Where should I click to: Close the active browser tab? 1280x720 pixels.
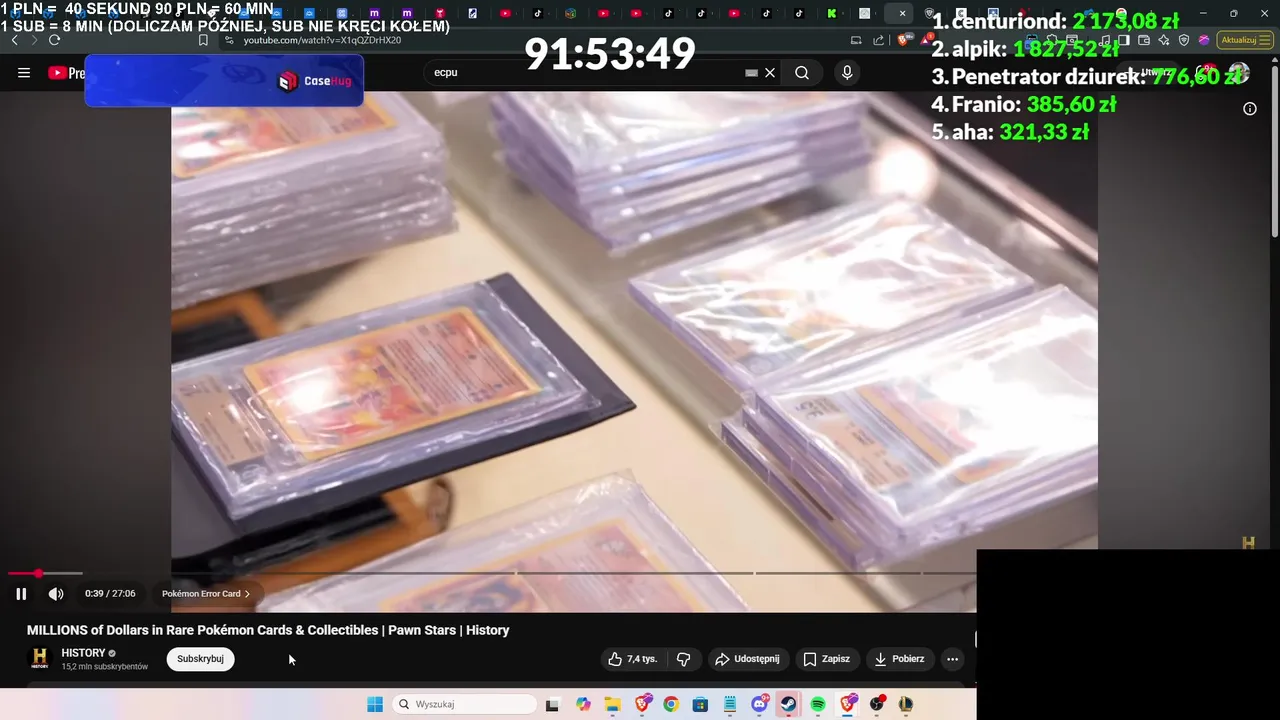(902, 13)
